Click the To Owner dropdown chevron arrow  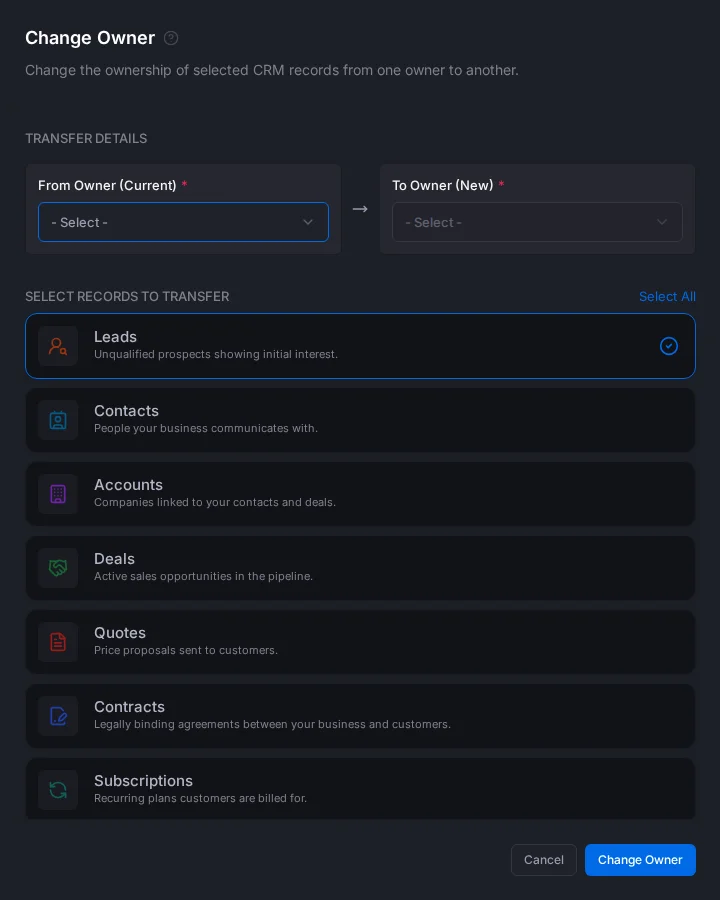click(x=662, y=222)
